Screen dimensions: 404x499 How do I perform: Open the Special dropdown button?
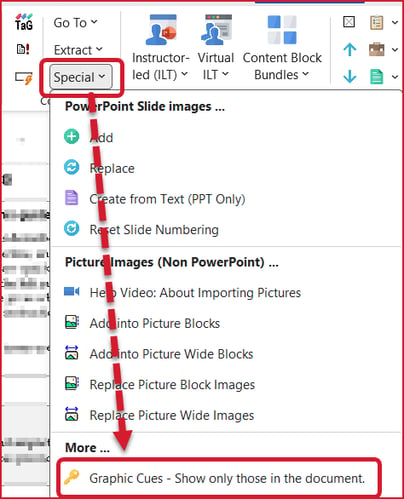[x=80, y=77]
